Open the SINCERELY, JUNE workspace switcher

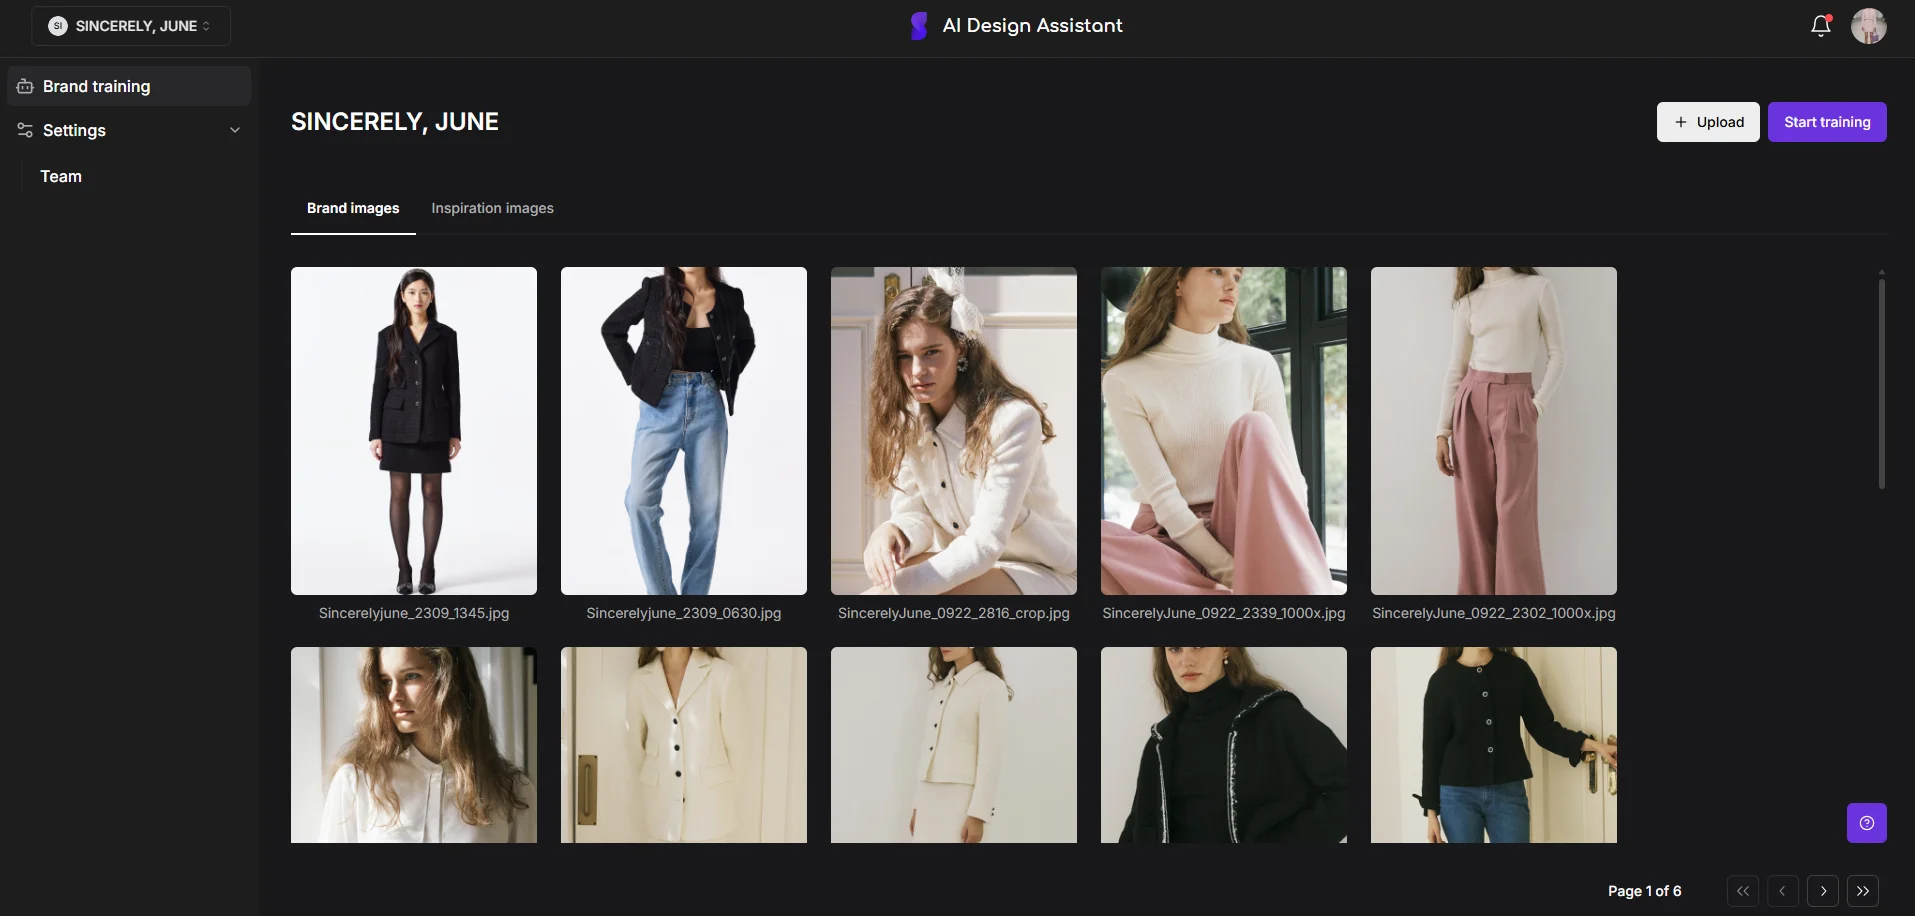click(130, 26)
